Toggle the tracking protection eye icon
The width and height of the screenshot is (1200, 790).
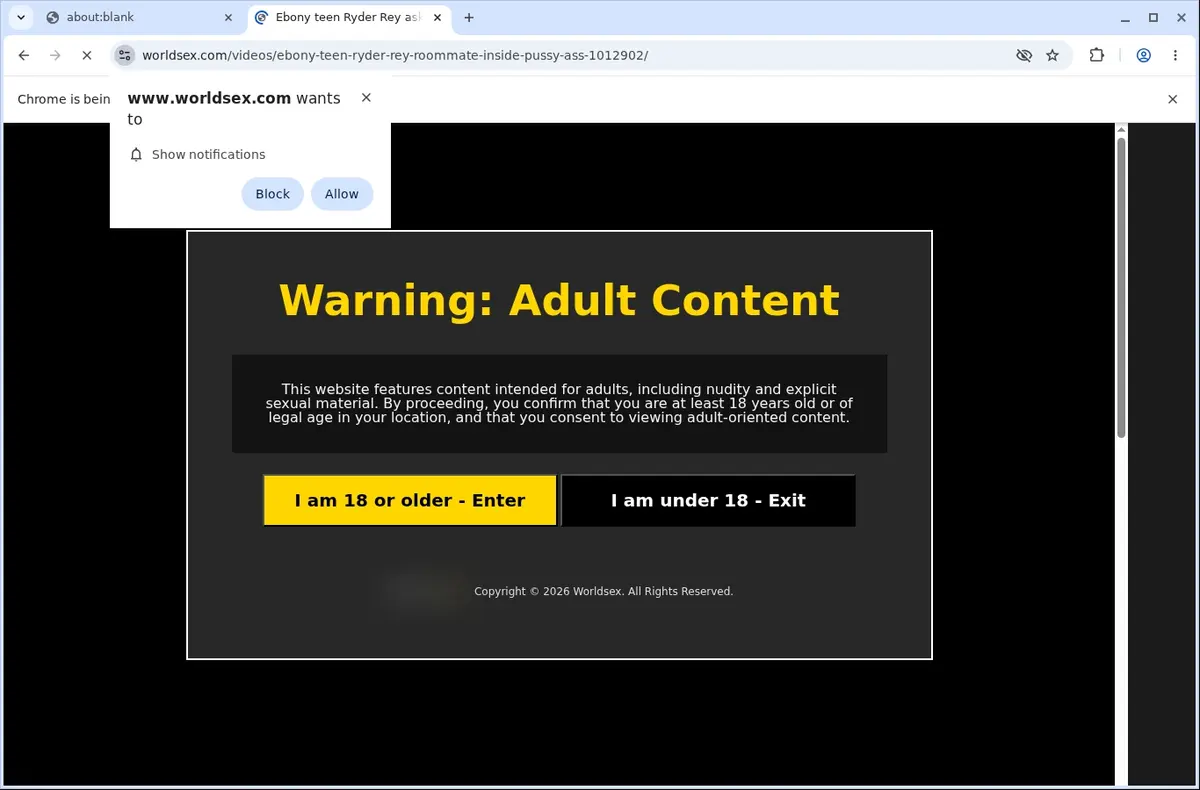pos(1024,55)
